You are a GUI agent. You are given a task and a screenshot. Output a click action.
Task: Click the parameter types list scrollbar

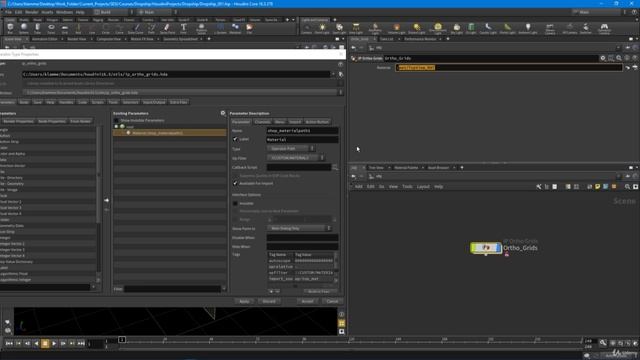(98, 176)
